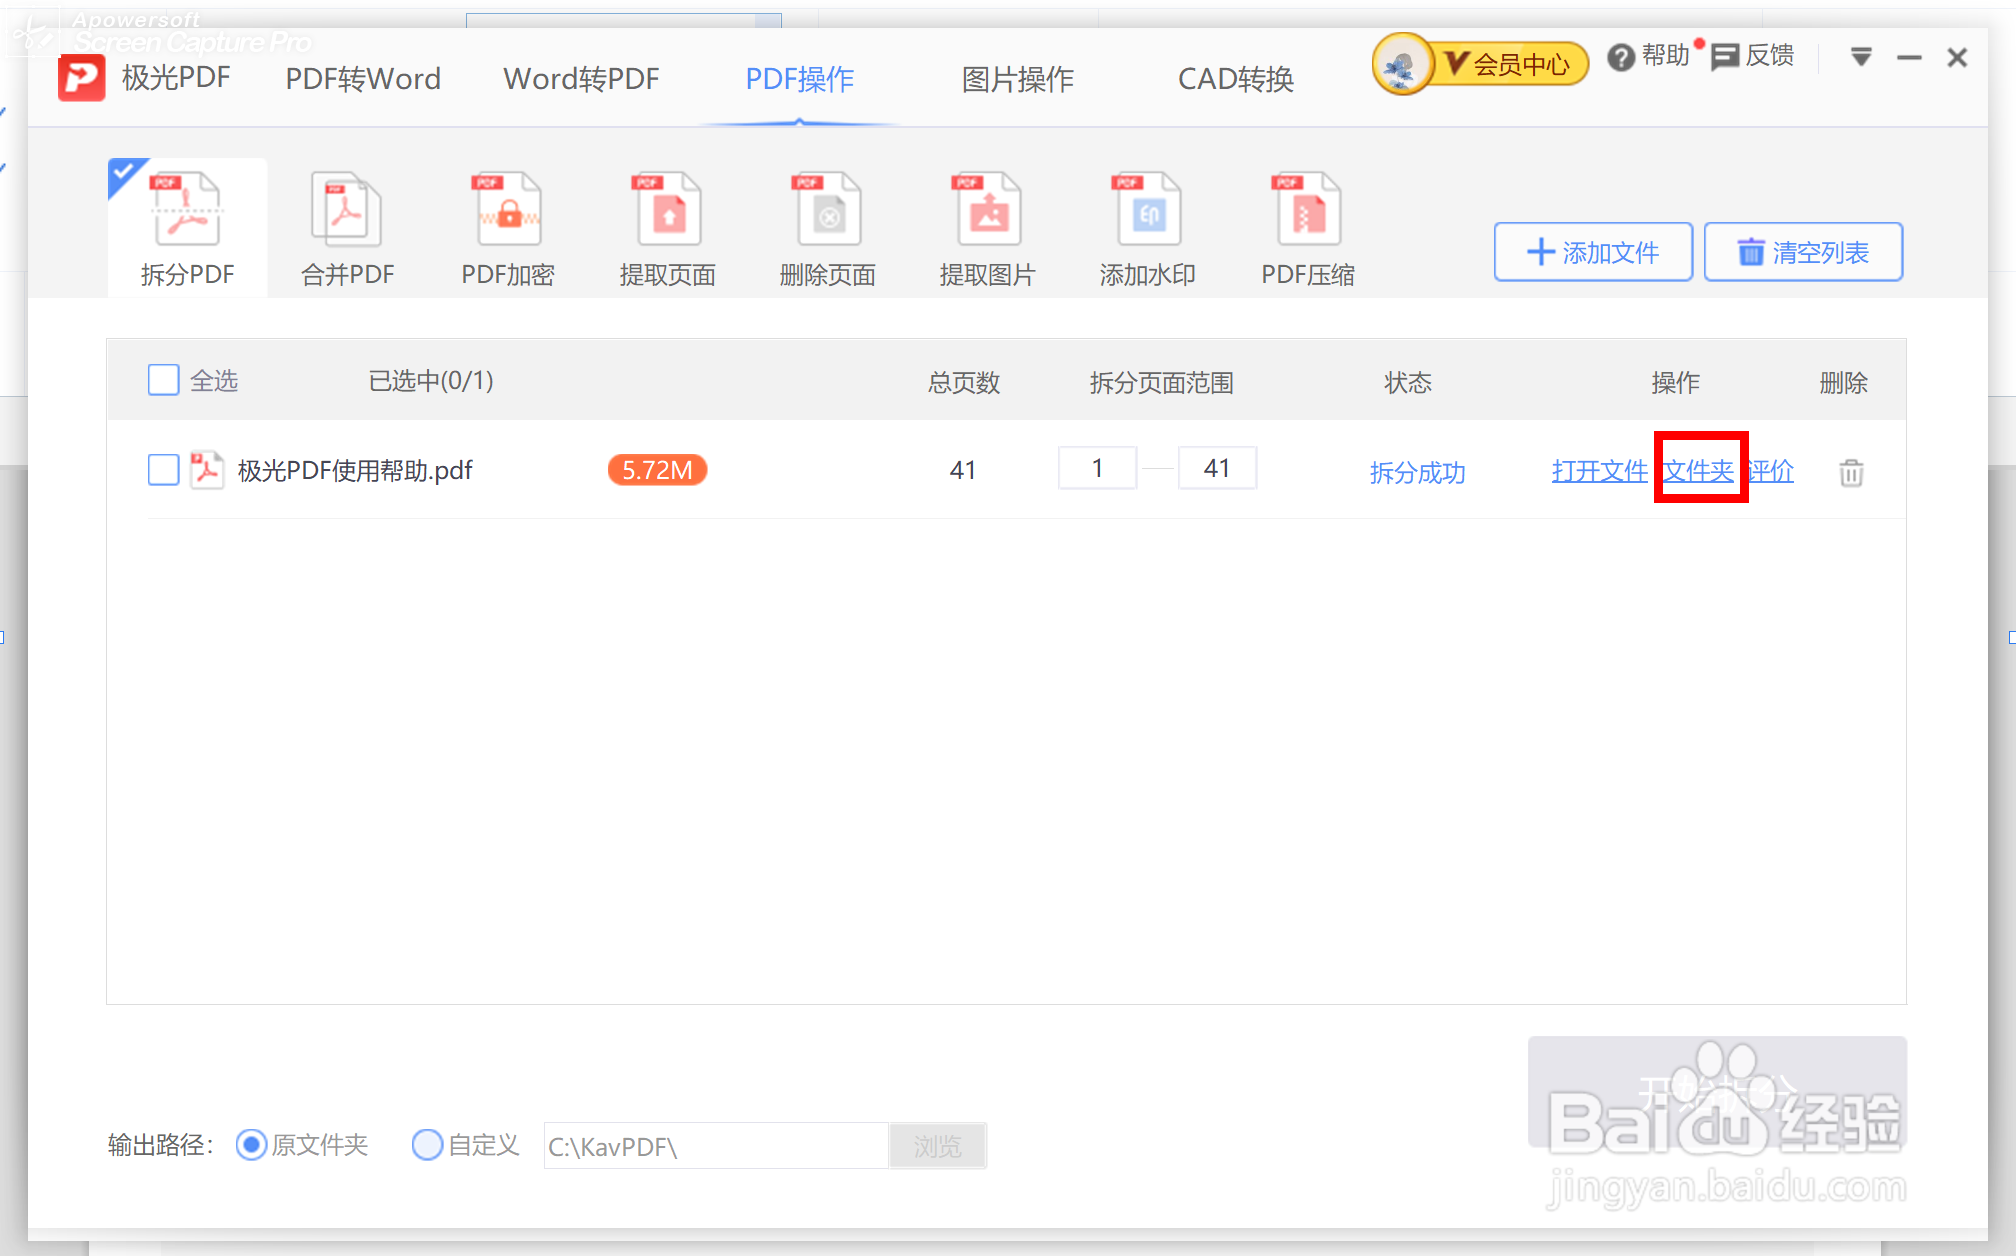Click the 拆分页面范围 column header
The width and height of the screenshot is (2016, 1256).
[1161, 382]
